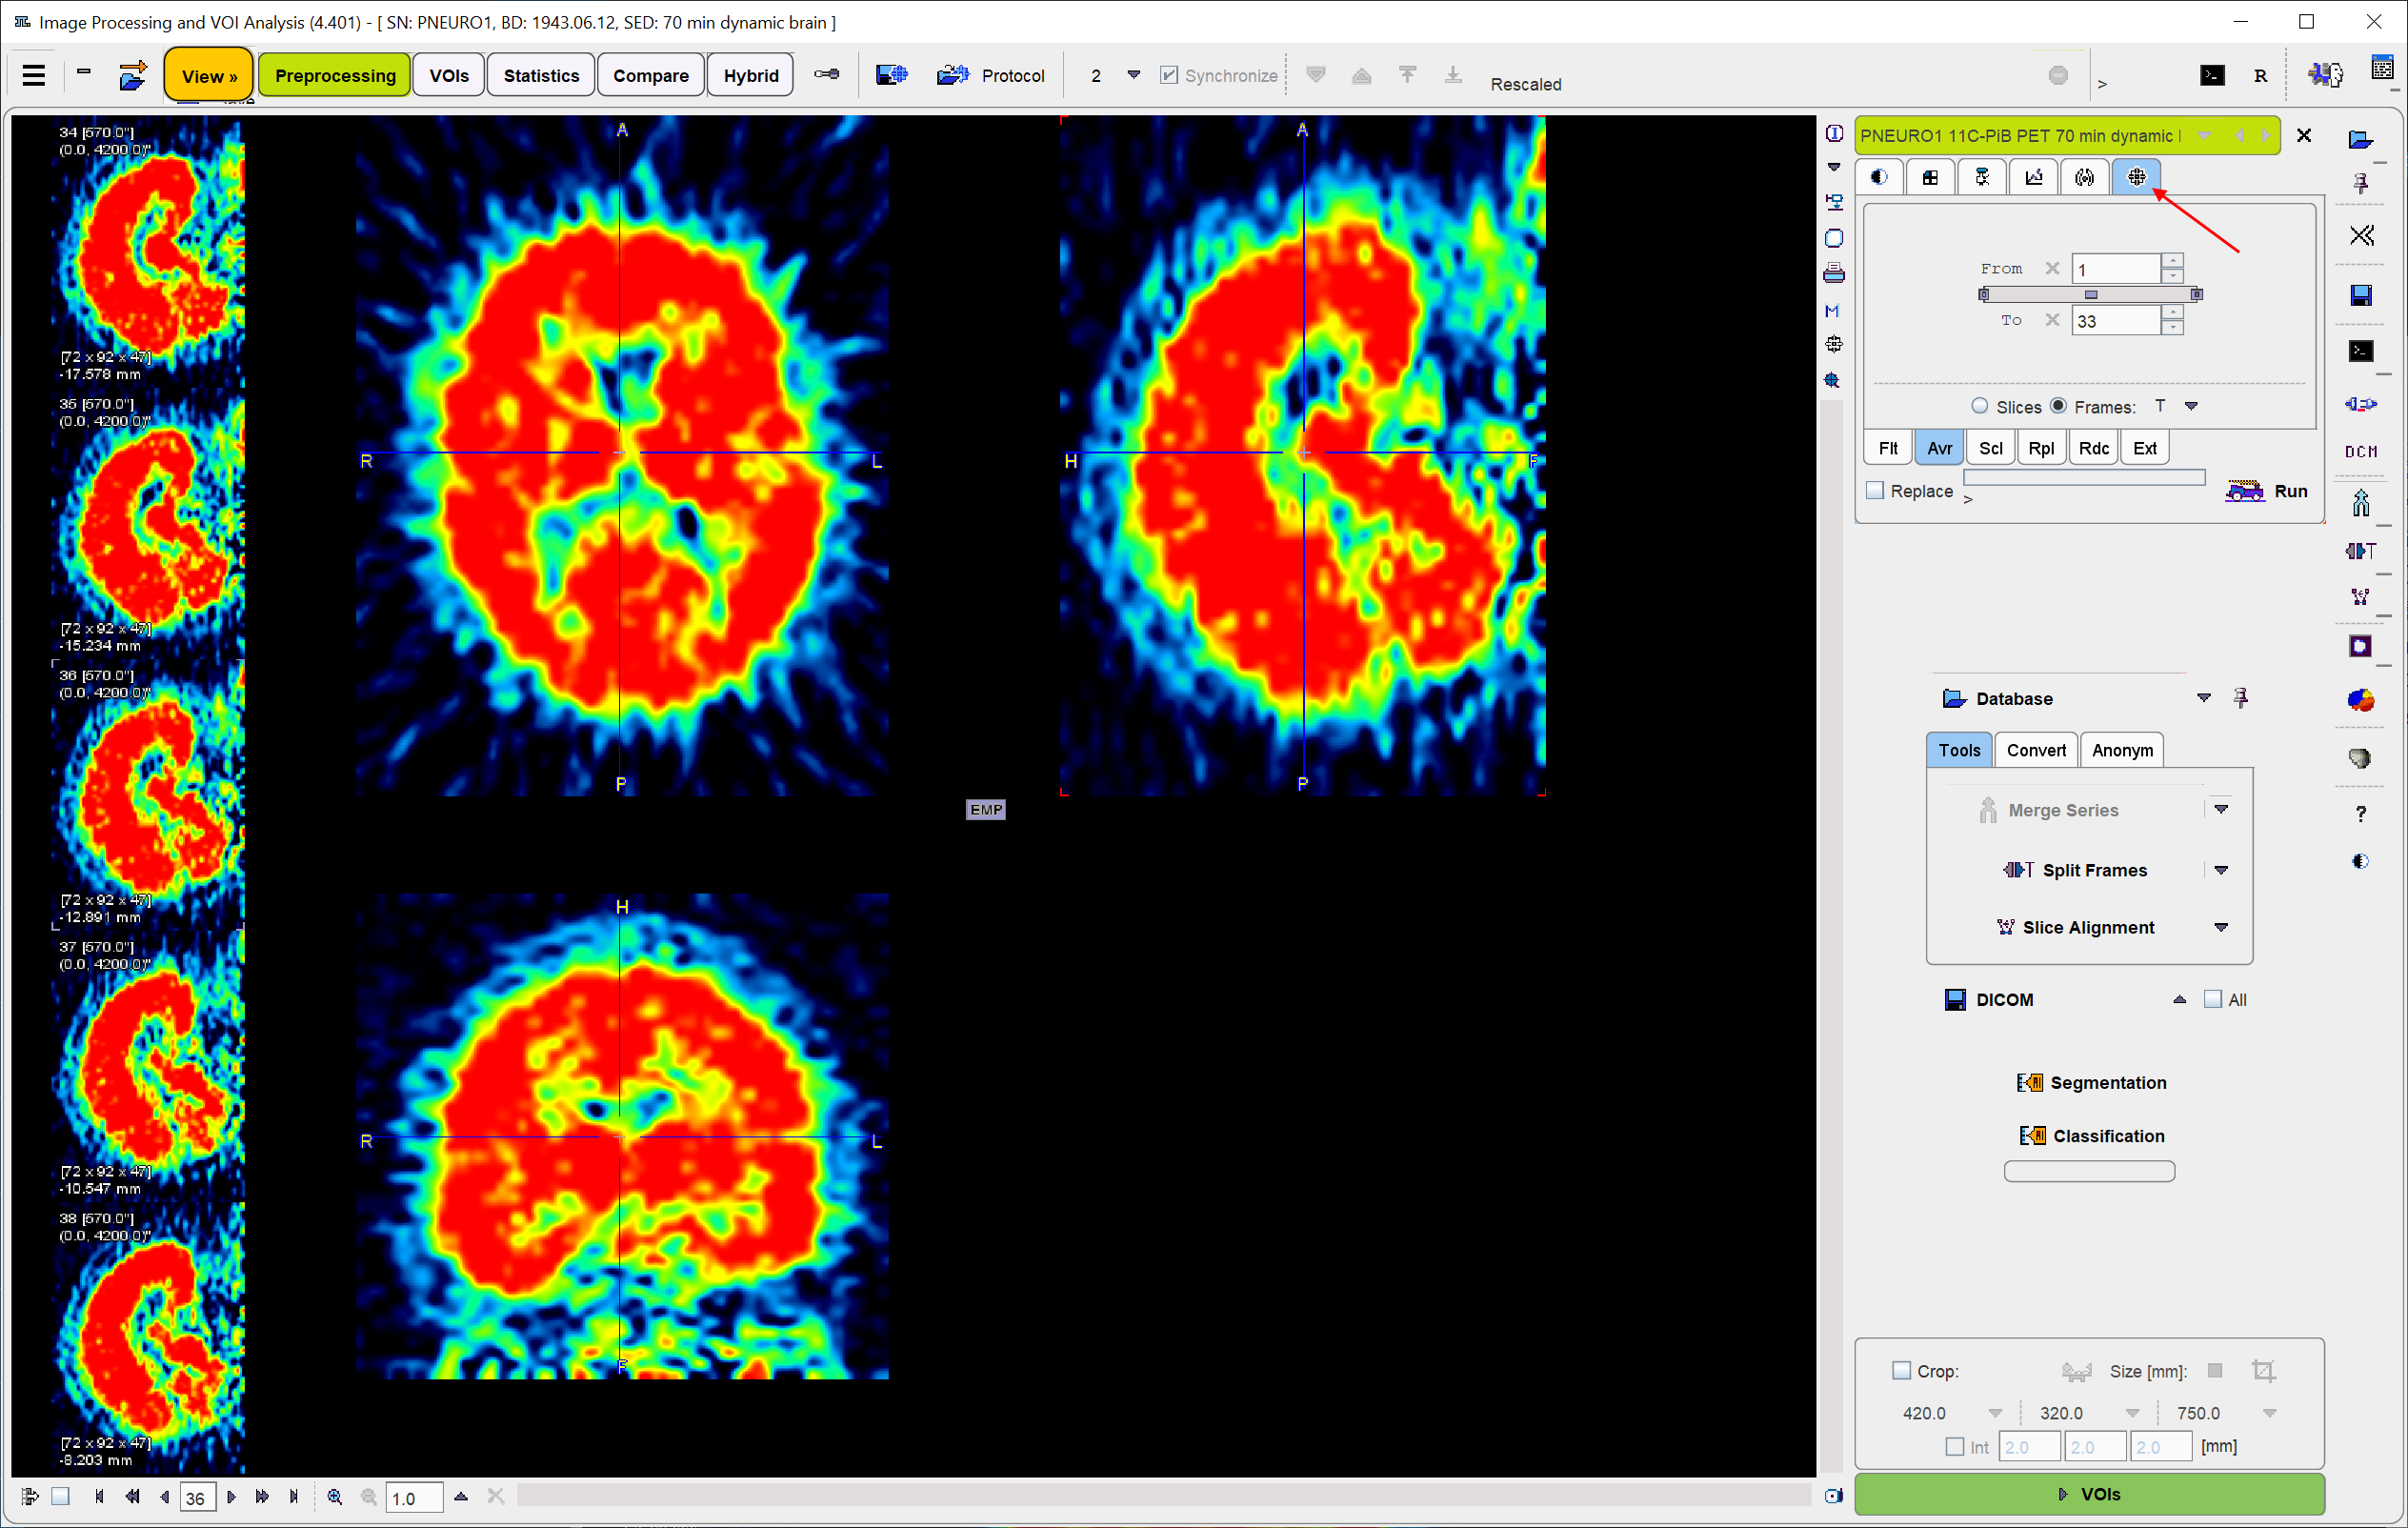
Task: Open the Compare page tab
Action: point(650,75)
